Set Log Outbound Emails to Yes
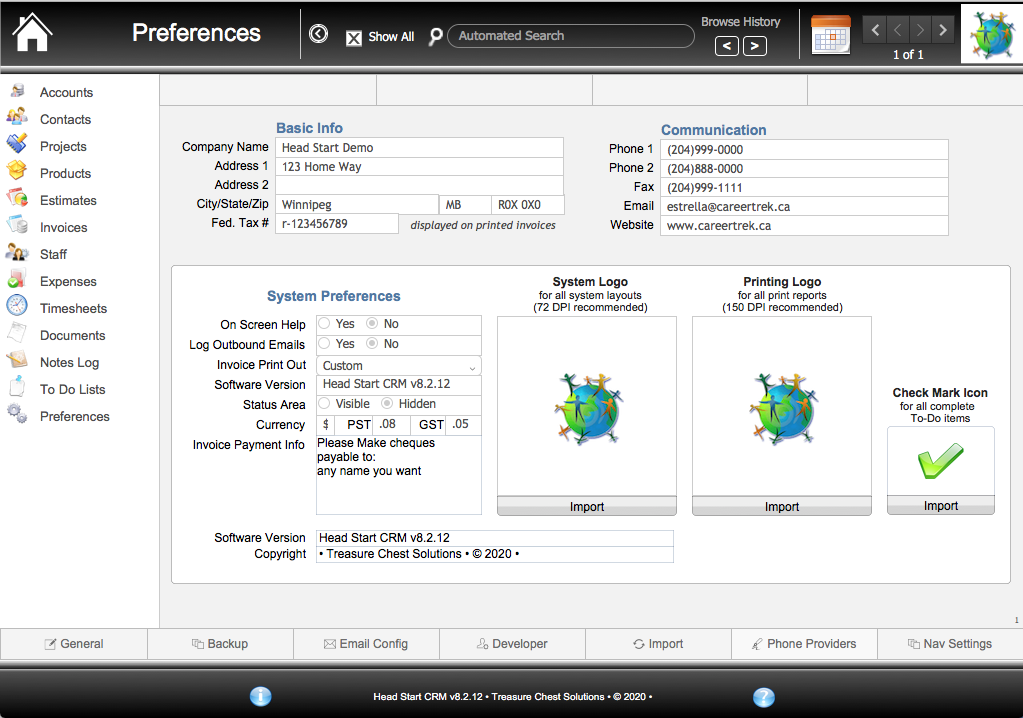The width and height of the screenshot is (1023, 718). click(x=324, y=343)
